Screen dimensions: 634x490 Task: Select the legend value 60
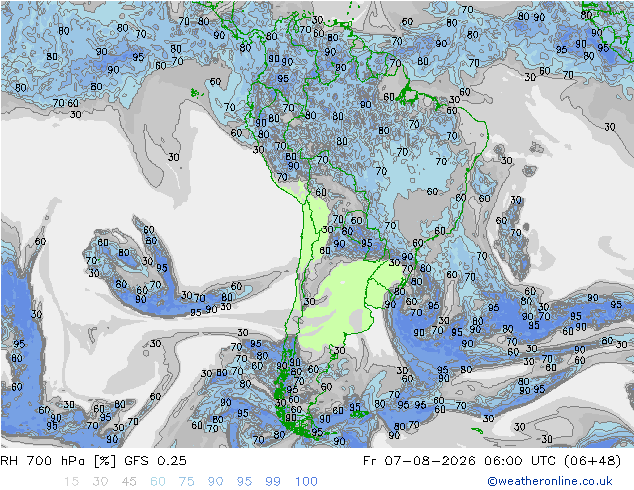tap(158, 482)
